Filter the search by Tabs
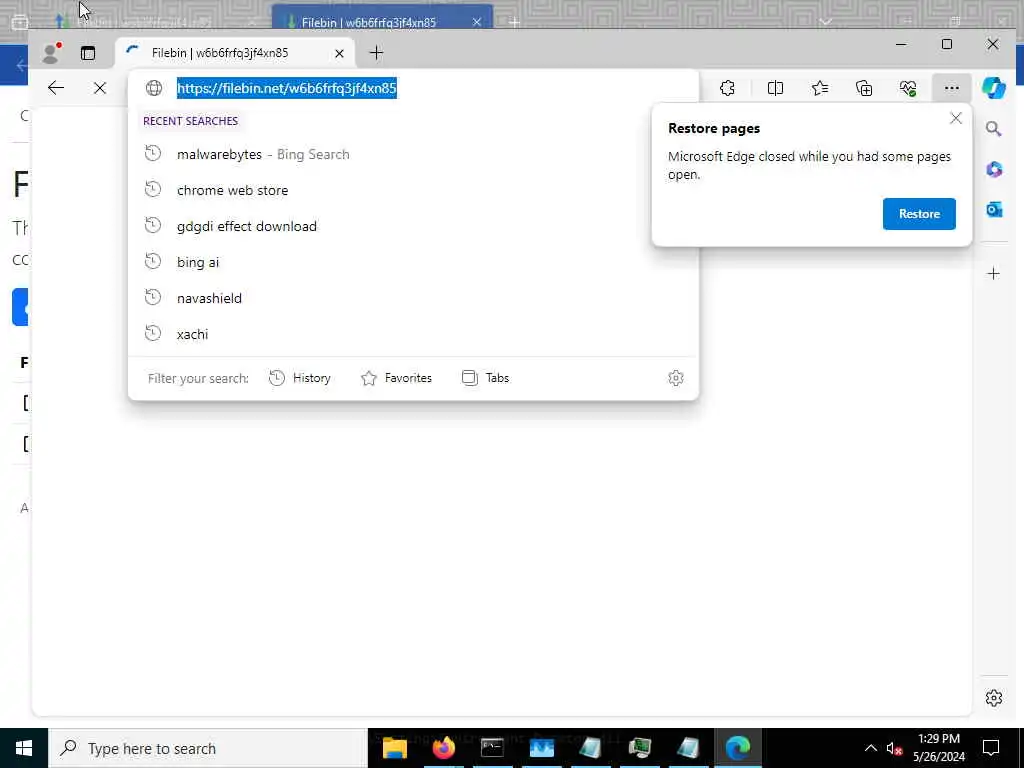 coord(485,378)
